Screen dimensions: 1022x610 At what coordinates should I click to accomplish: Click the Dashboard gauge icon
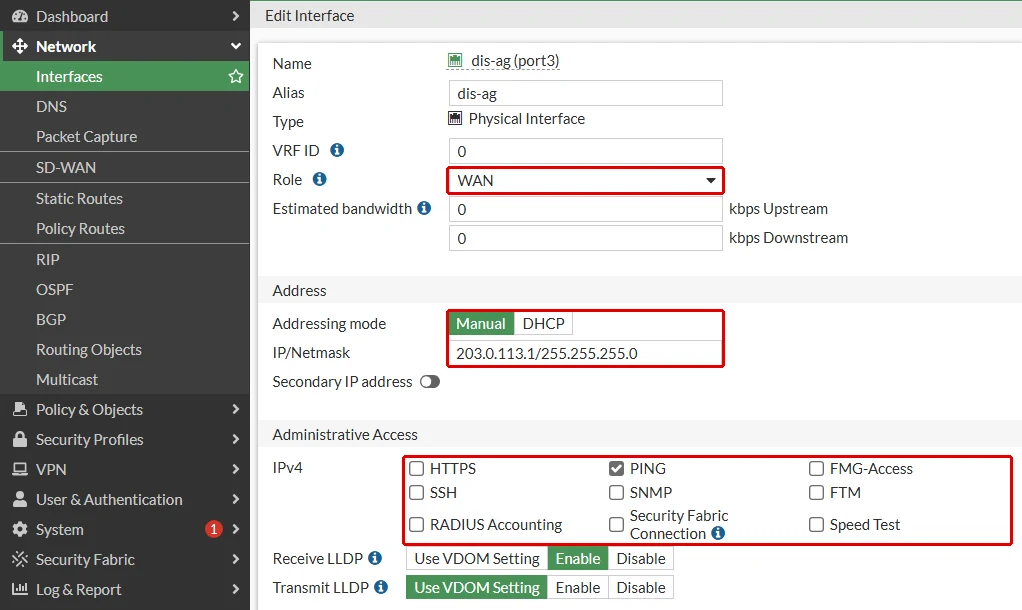(20, 16)
